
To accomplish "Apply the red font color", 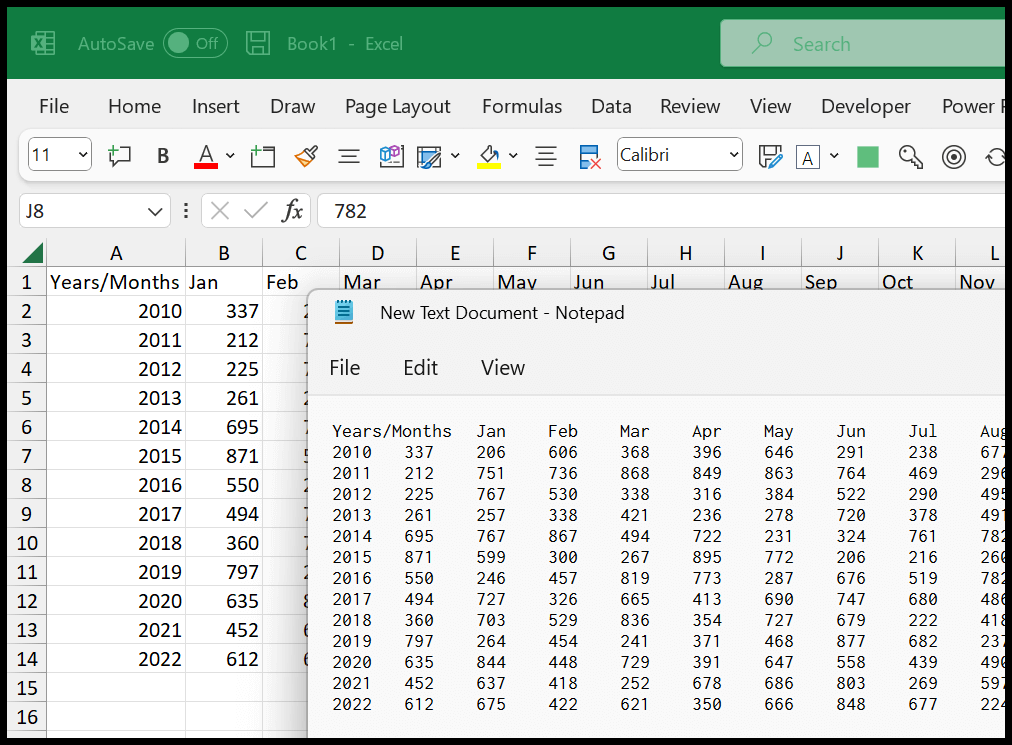I will pyautogui.click(x=206, y=156).
